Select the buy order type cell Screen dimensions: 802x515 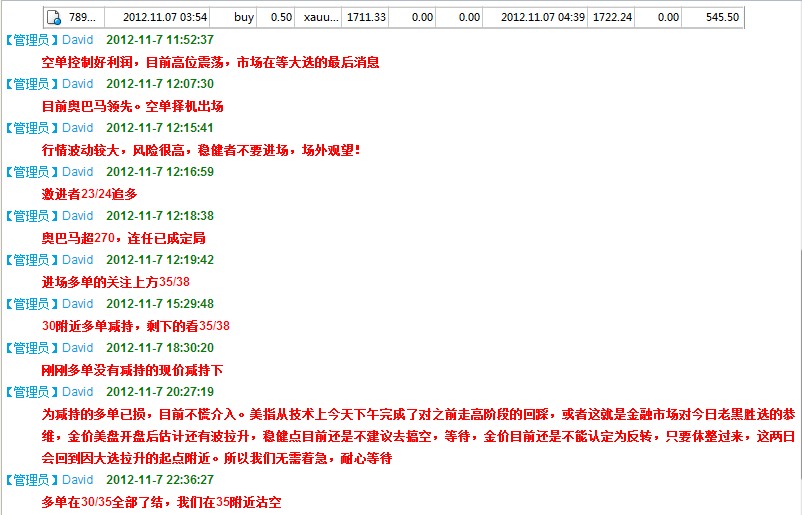243,17
